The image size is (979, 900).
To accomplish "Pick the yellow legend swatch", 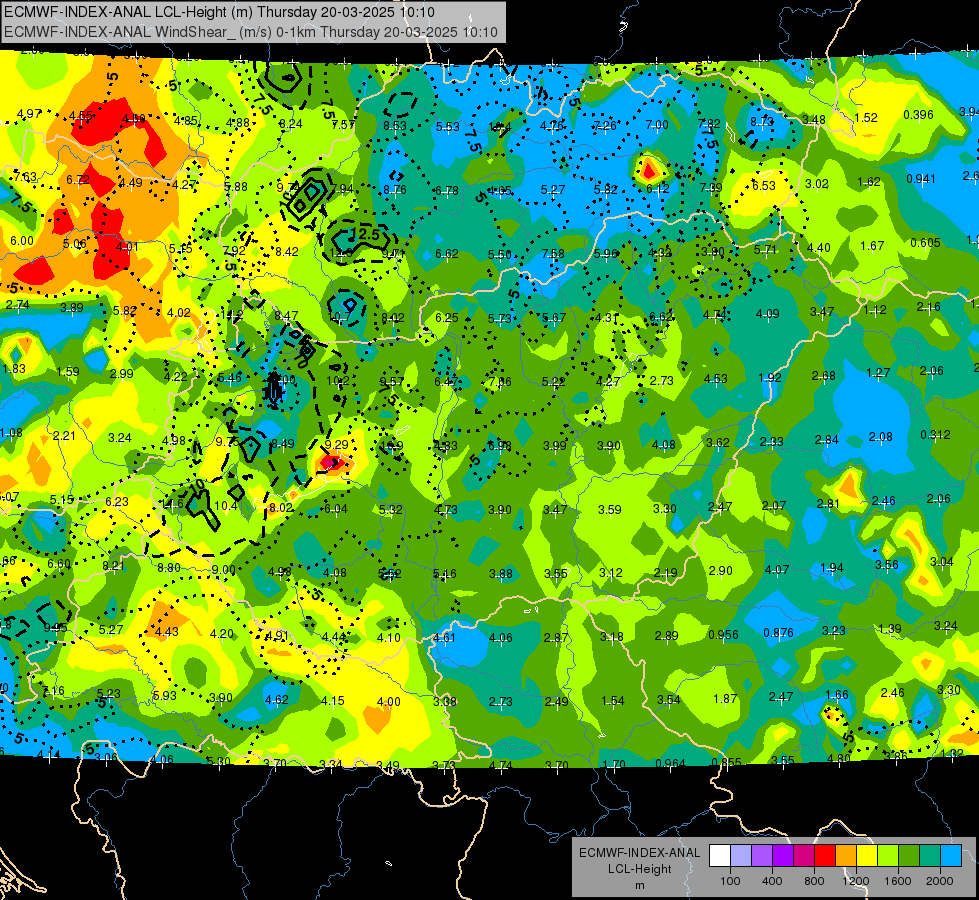I will (867, 856).
